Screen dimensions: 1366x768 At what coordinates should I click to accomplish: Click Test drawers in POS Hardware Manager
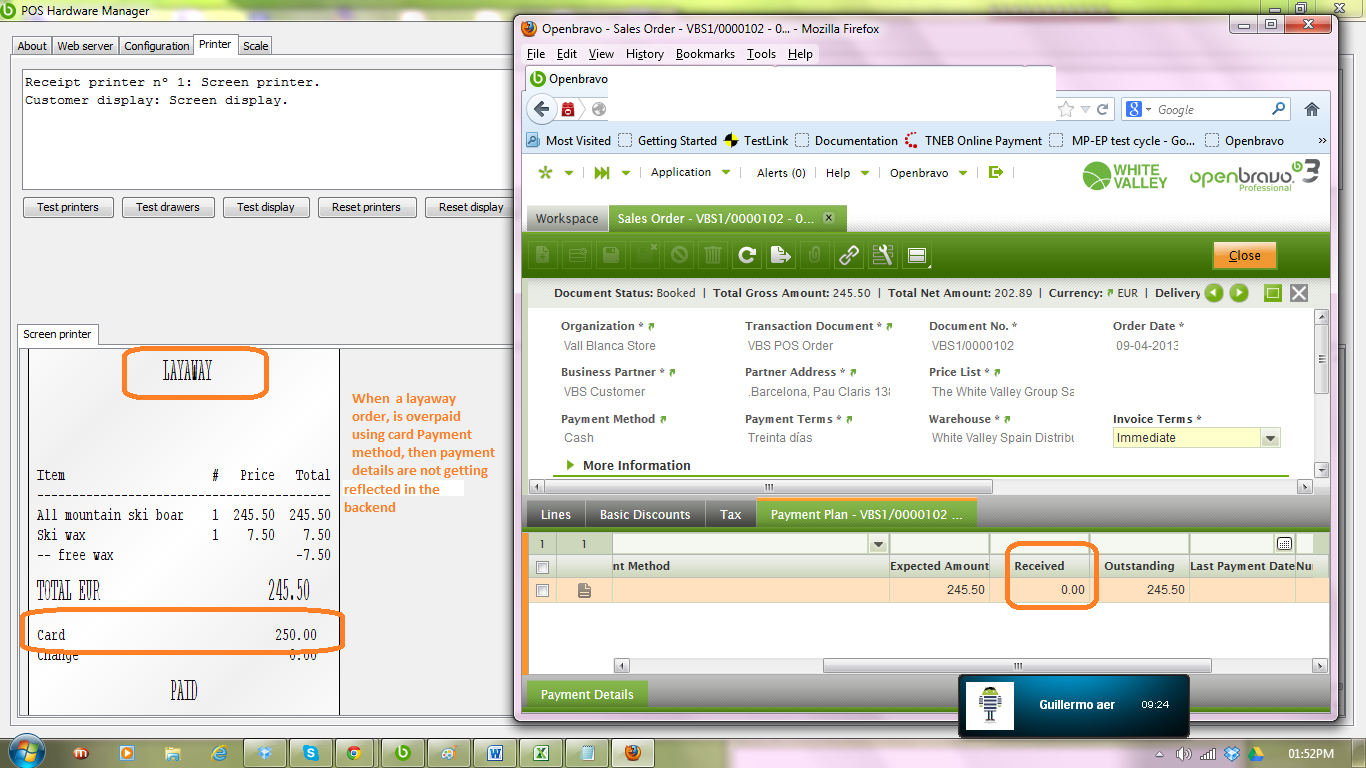pyautogui.click(x=168, y=207)
